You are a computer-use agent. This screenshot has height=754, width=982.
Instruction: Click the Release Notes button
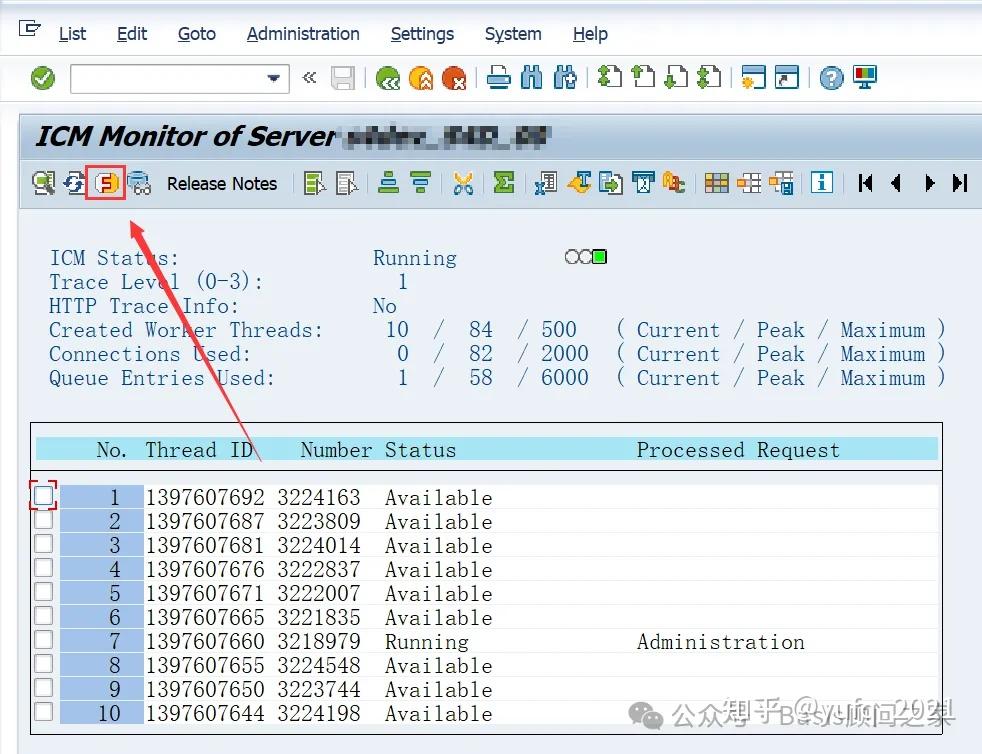tap(222, 183)
